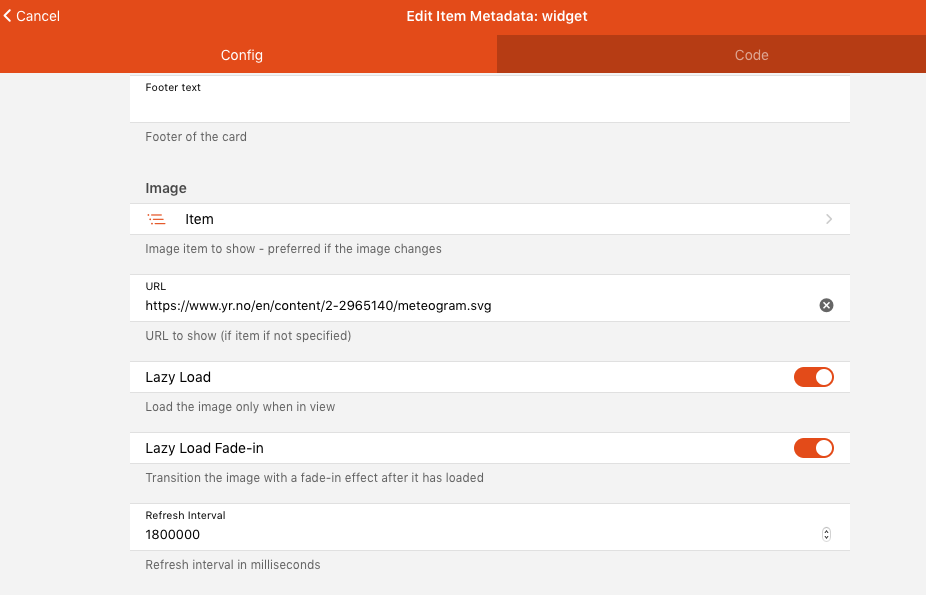
Task: Click the back chevron beside Cancel
Action: pyautogui.click(x=8, y=16)
